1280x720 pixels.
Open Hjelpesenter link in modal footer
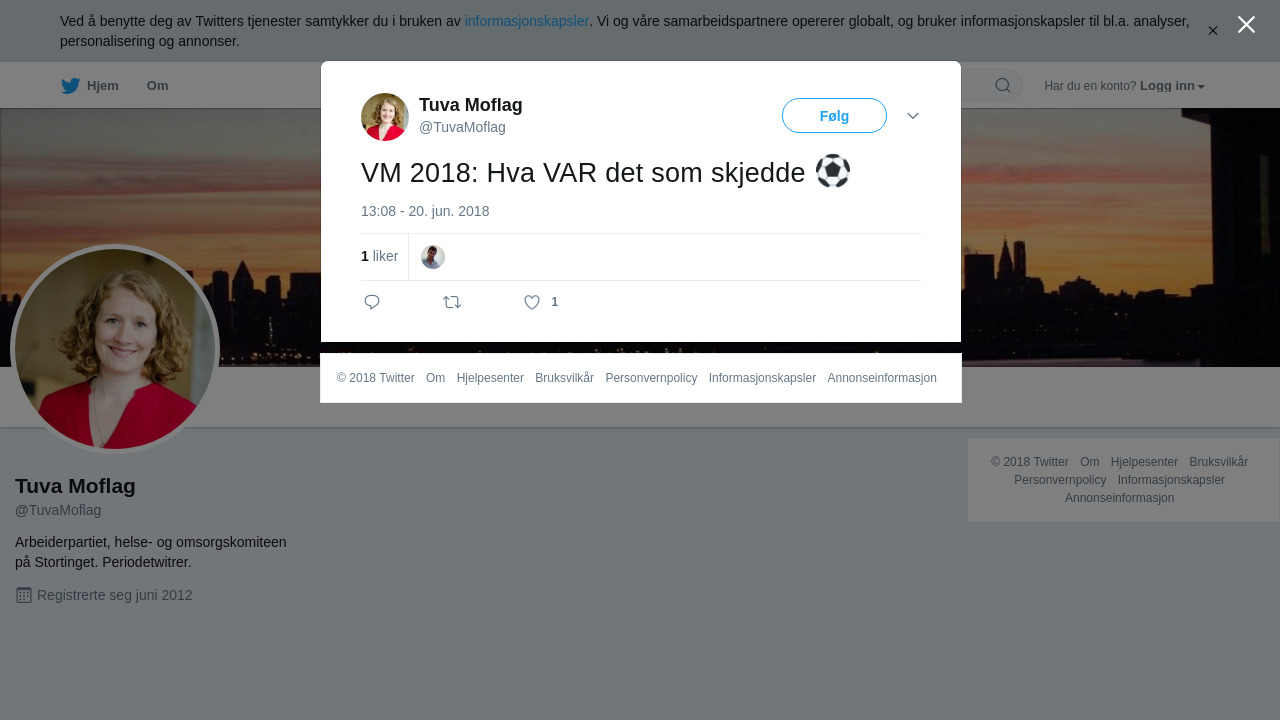coord(490,378)
